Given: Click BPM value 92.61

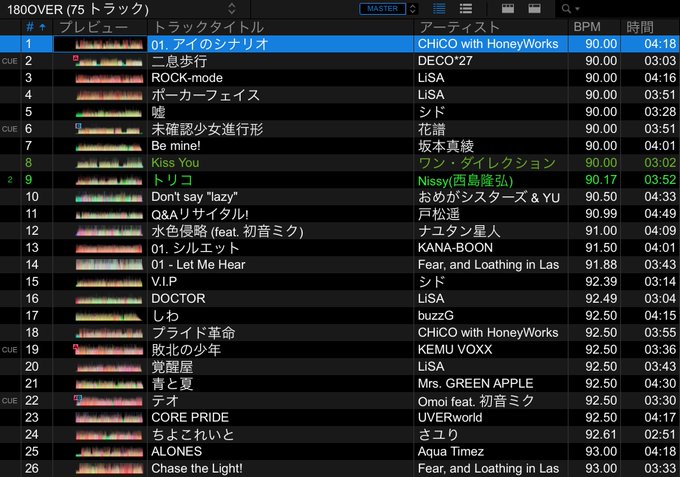Looking at the screenshot, I should tap(601, 435).
